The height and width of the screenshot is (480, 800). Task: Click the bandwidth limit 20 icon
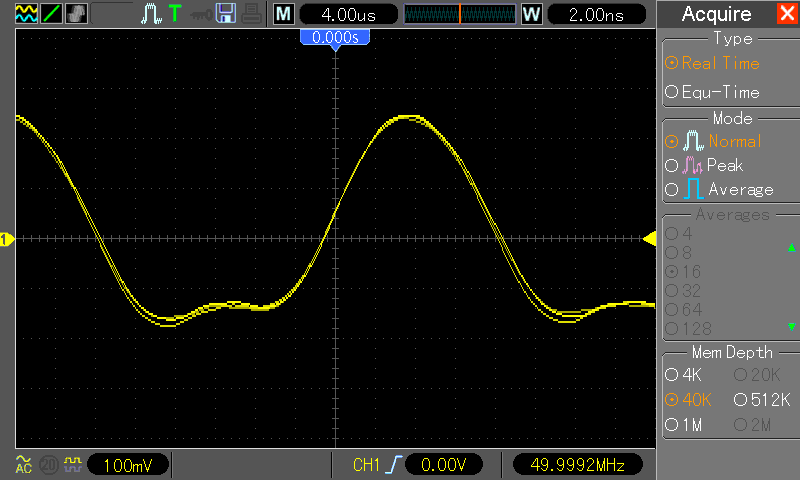tap(49, 465)
